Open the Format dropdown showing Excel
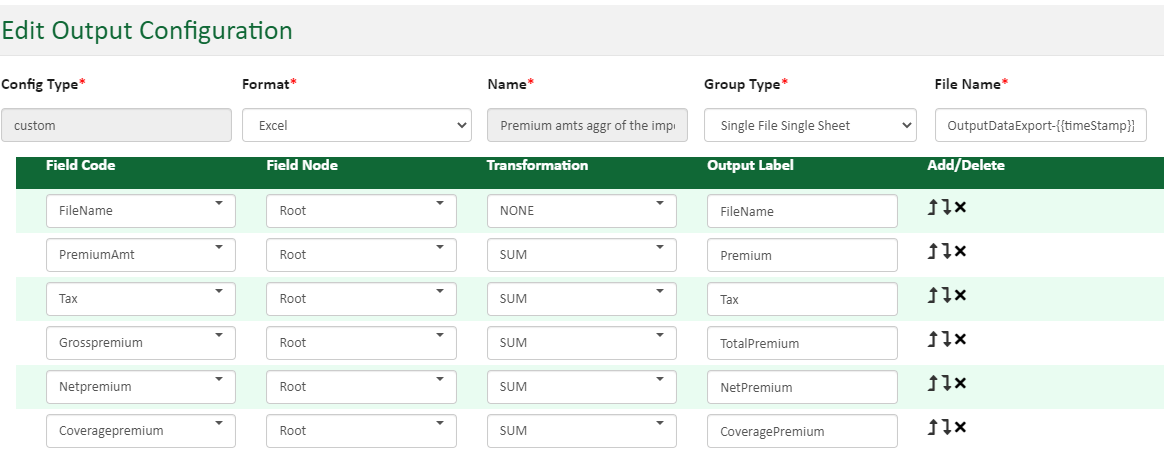 [x=356, y=126]
